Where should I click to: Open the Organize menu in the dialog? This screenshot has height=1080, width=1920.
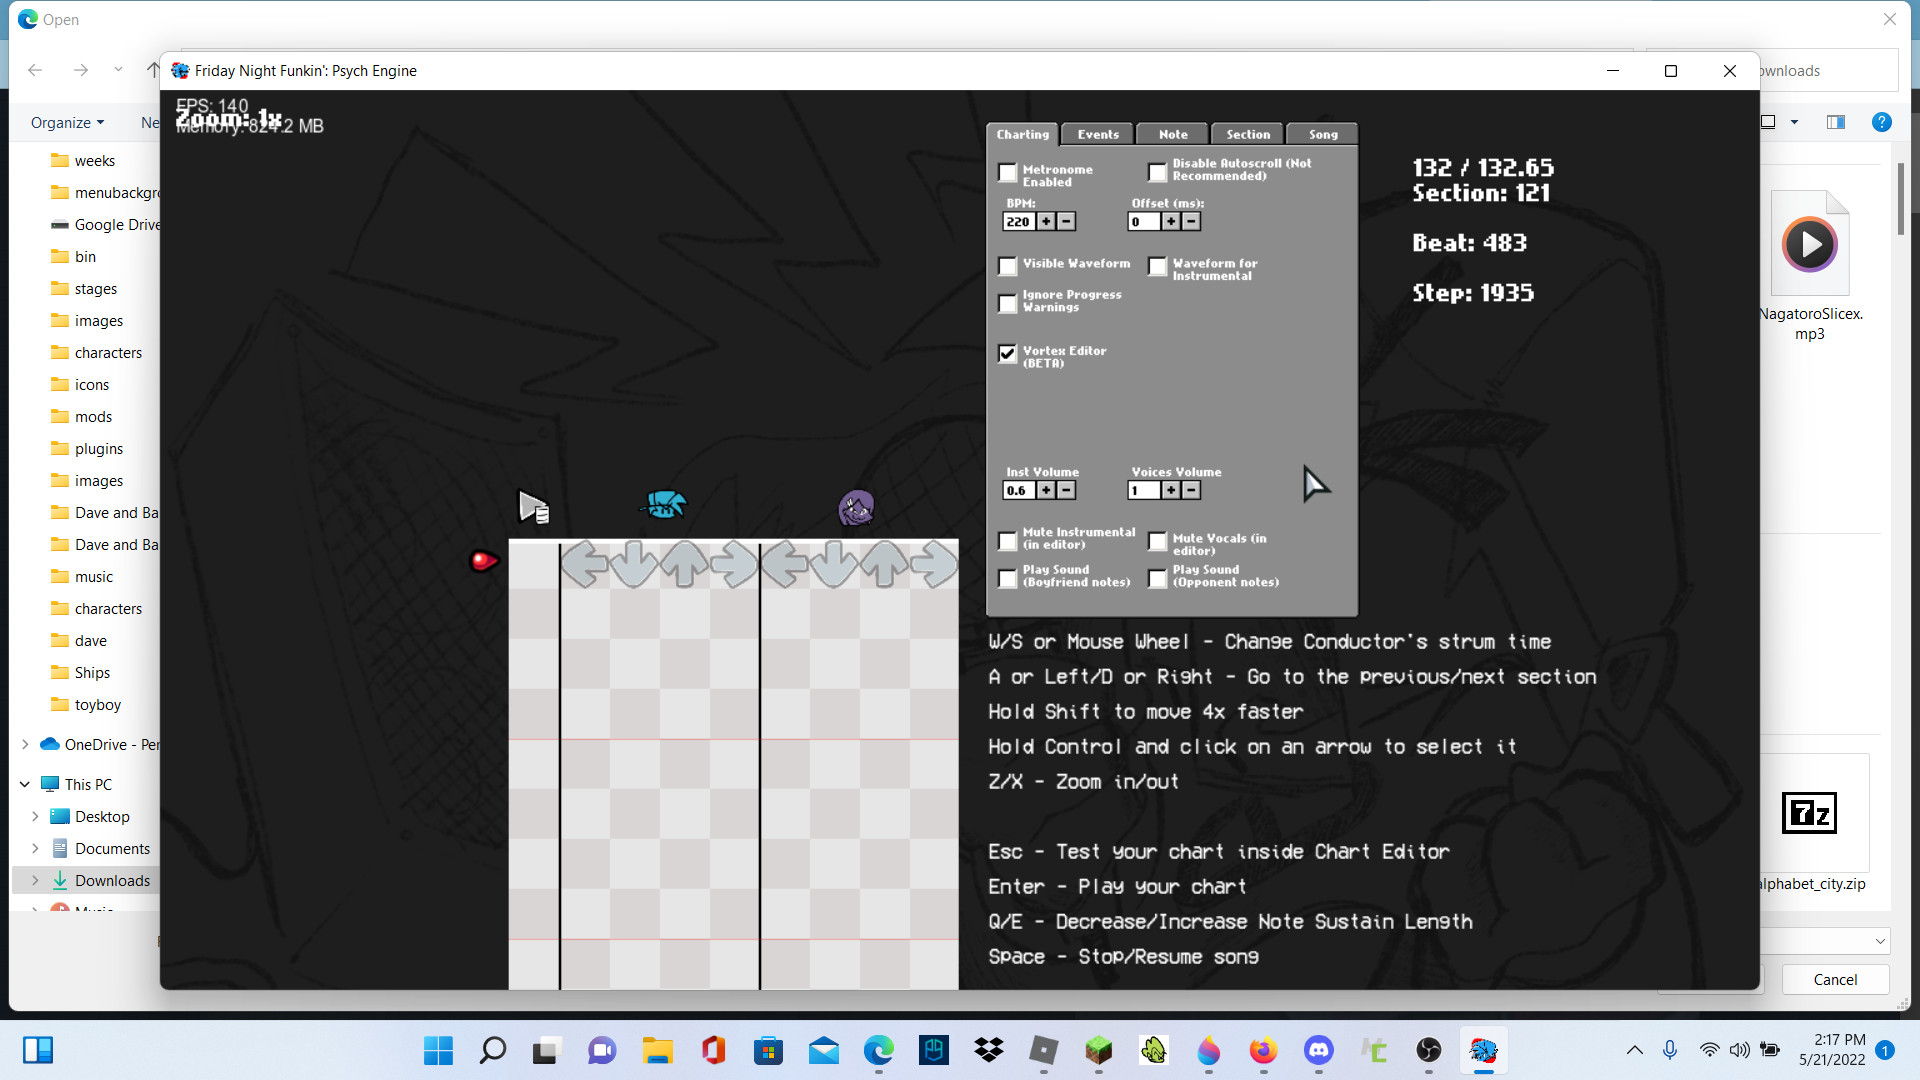click(x=66, y=122)
